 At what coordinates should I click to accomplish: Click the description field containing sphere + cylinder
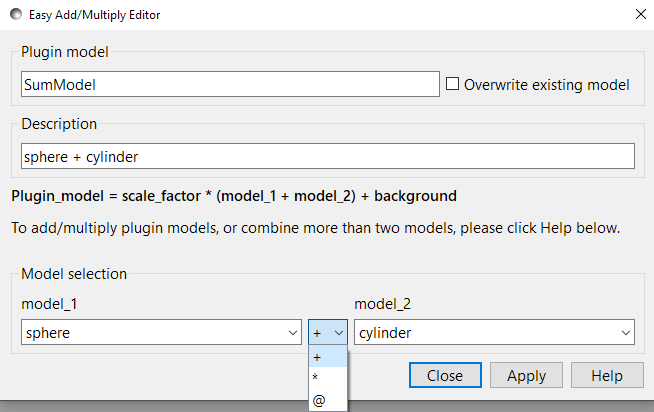(327, 156)
